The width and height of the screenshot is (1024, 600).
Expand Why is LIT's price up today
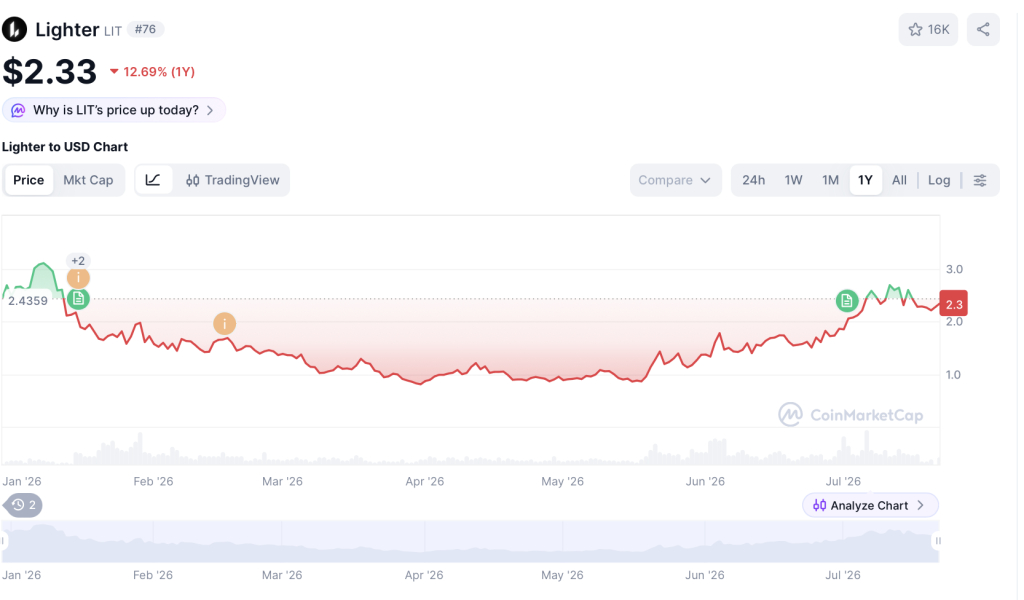tap(114, 110)
